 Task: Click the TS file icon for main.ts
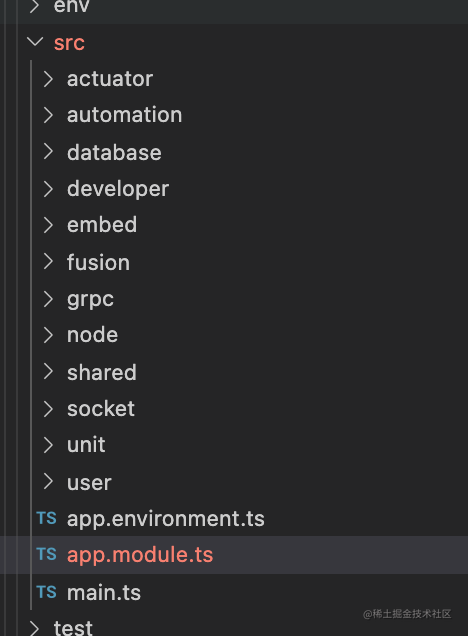pos(46,592)
